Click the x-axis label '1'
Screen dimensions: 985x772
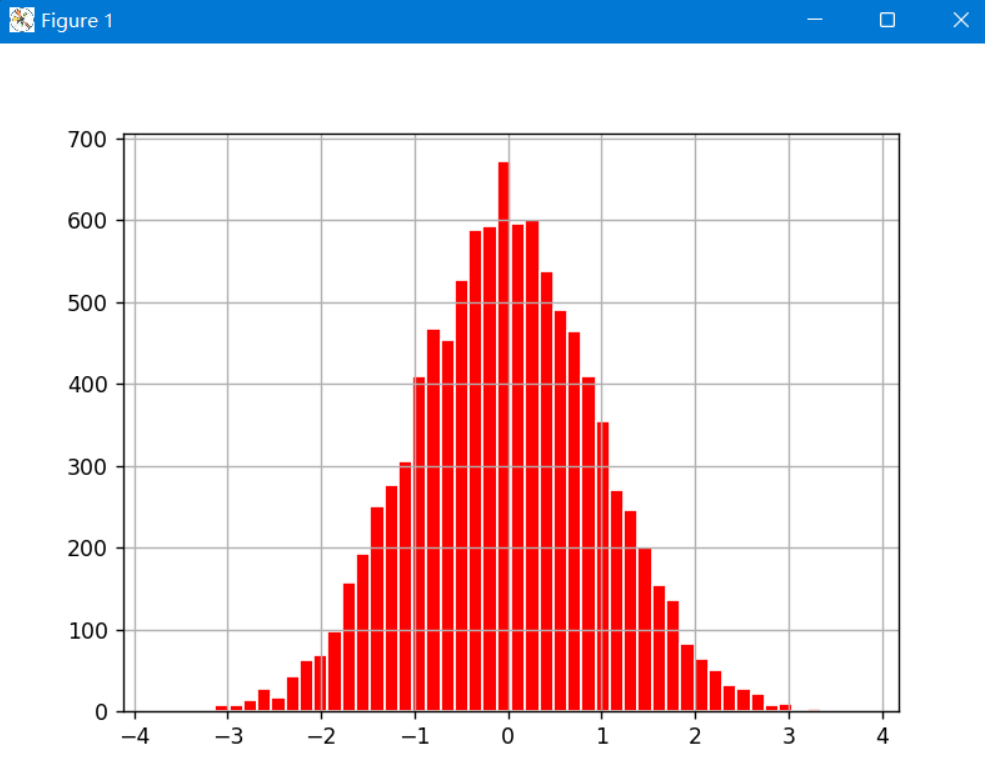[602, 736]
